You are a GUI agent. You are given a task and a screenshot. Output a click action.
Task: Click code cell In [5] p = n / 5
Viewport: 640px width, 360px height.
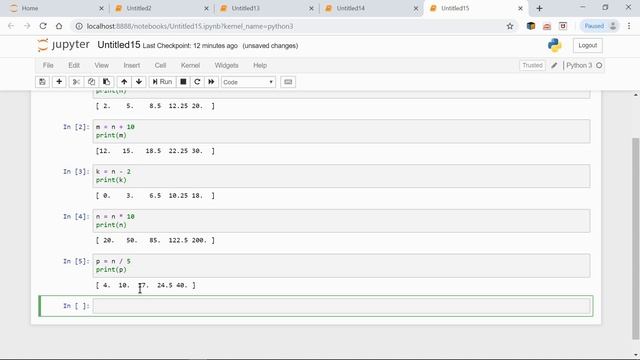click(341, 265)
